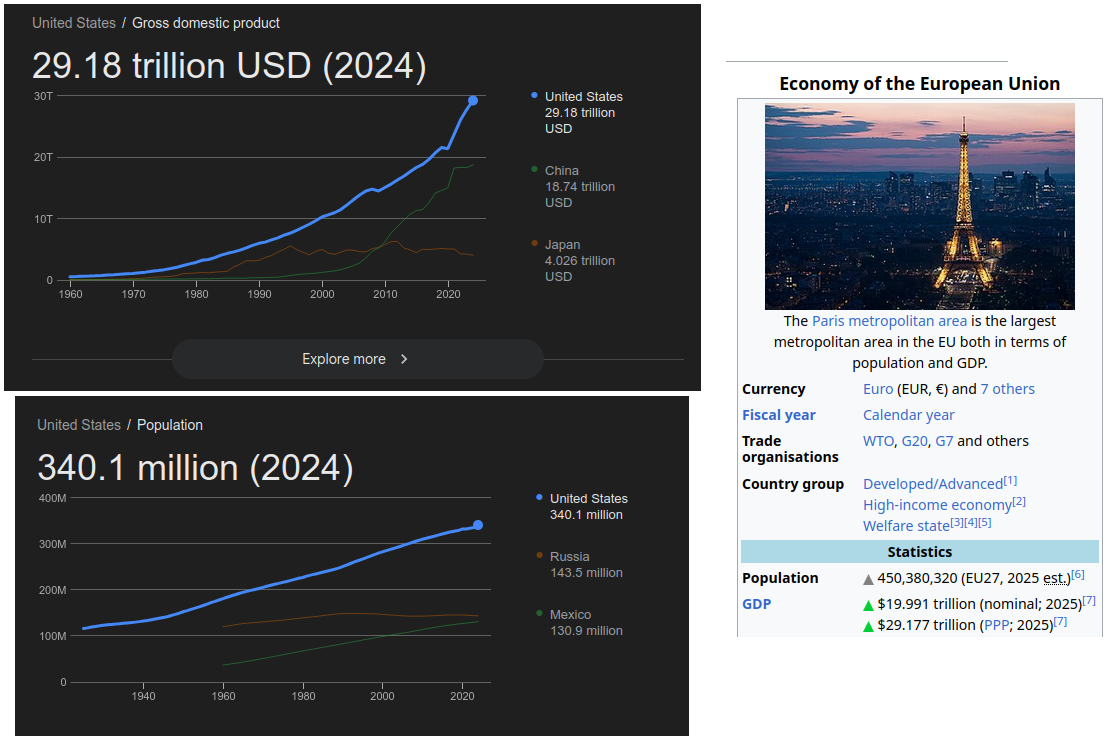Open the High-income economy link
This screenshot has width=1109, height=743.
point(937,505)
